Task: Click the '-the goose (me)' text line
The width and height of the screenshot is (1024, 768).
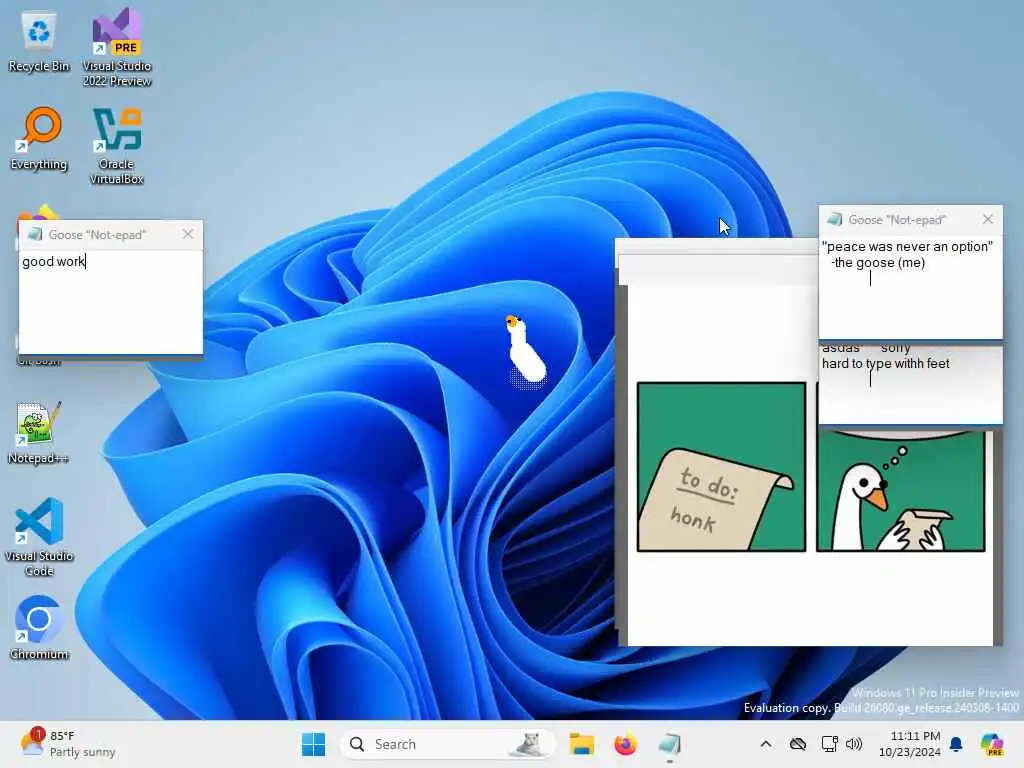Action: click(878, 263)
